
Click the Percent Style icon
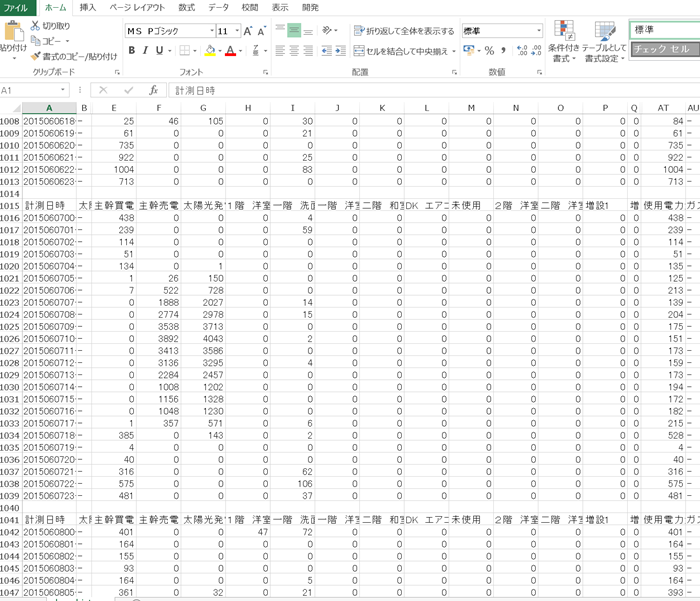(490, 50)
